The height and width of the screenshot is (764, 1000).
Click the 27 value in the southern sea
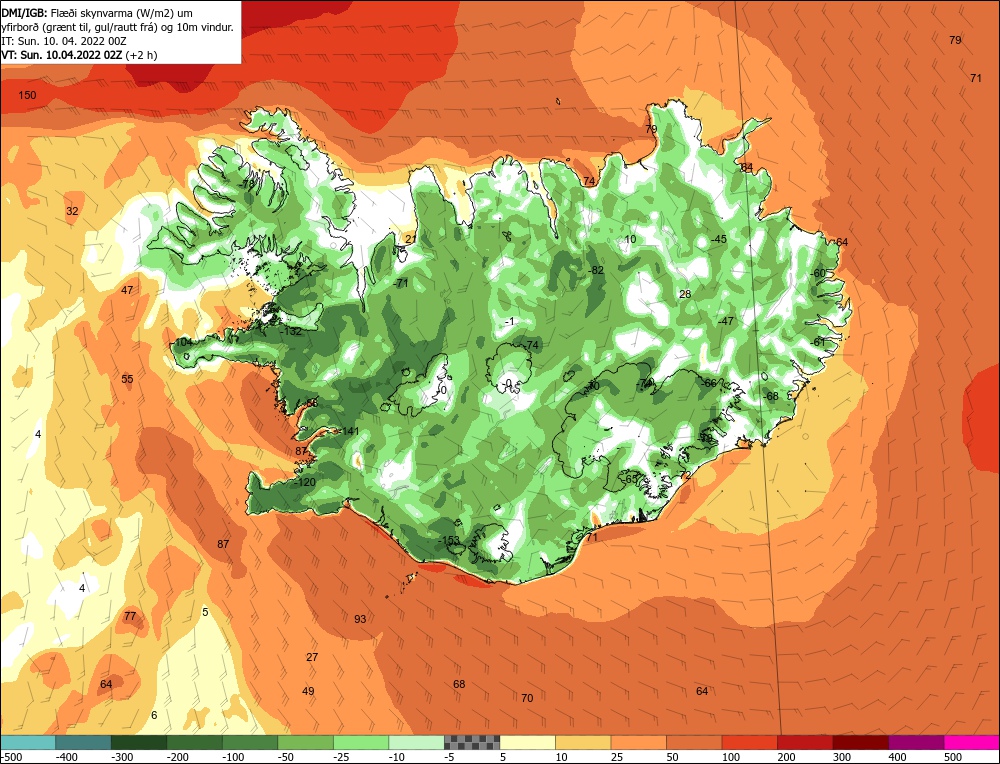pyautogui.click(x=312, y=657)
